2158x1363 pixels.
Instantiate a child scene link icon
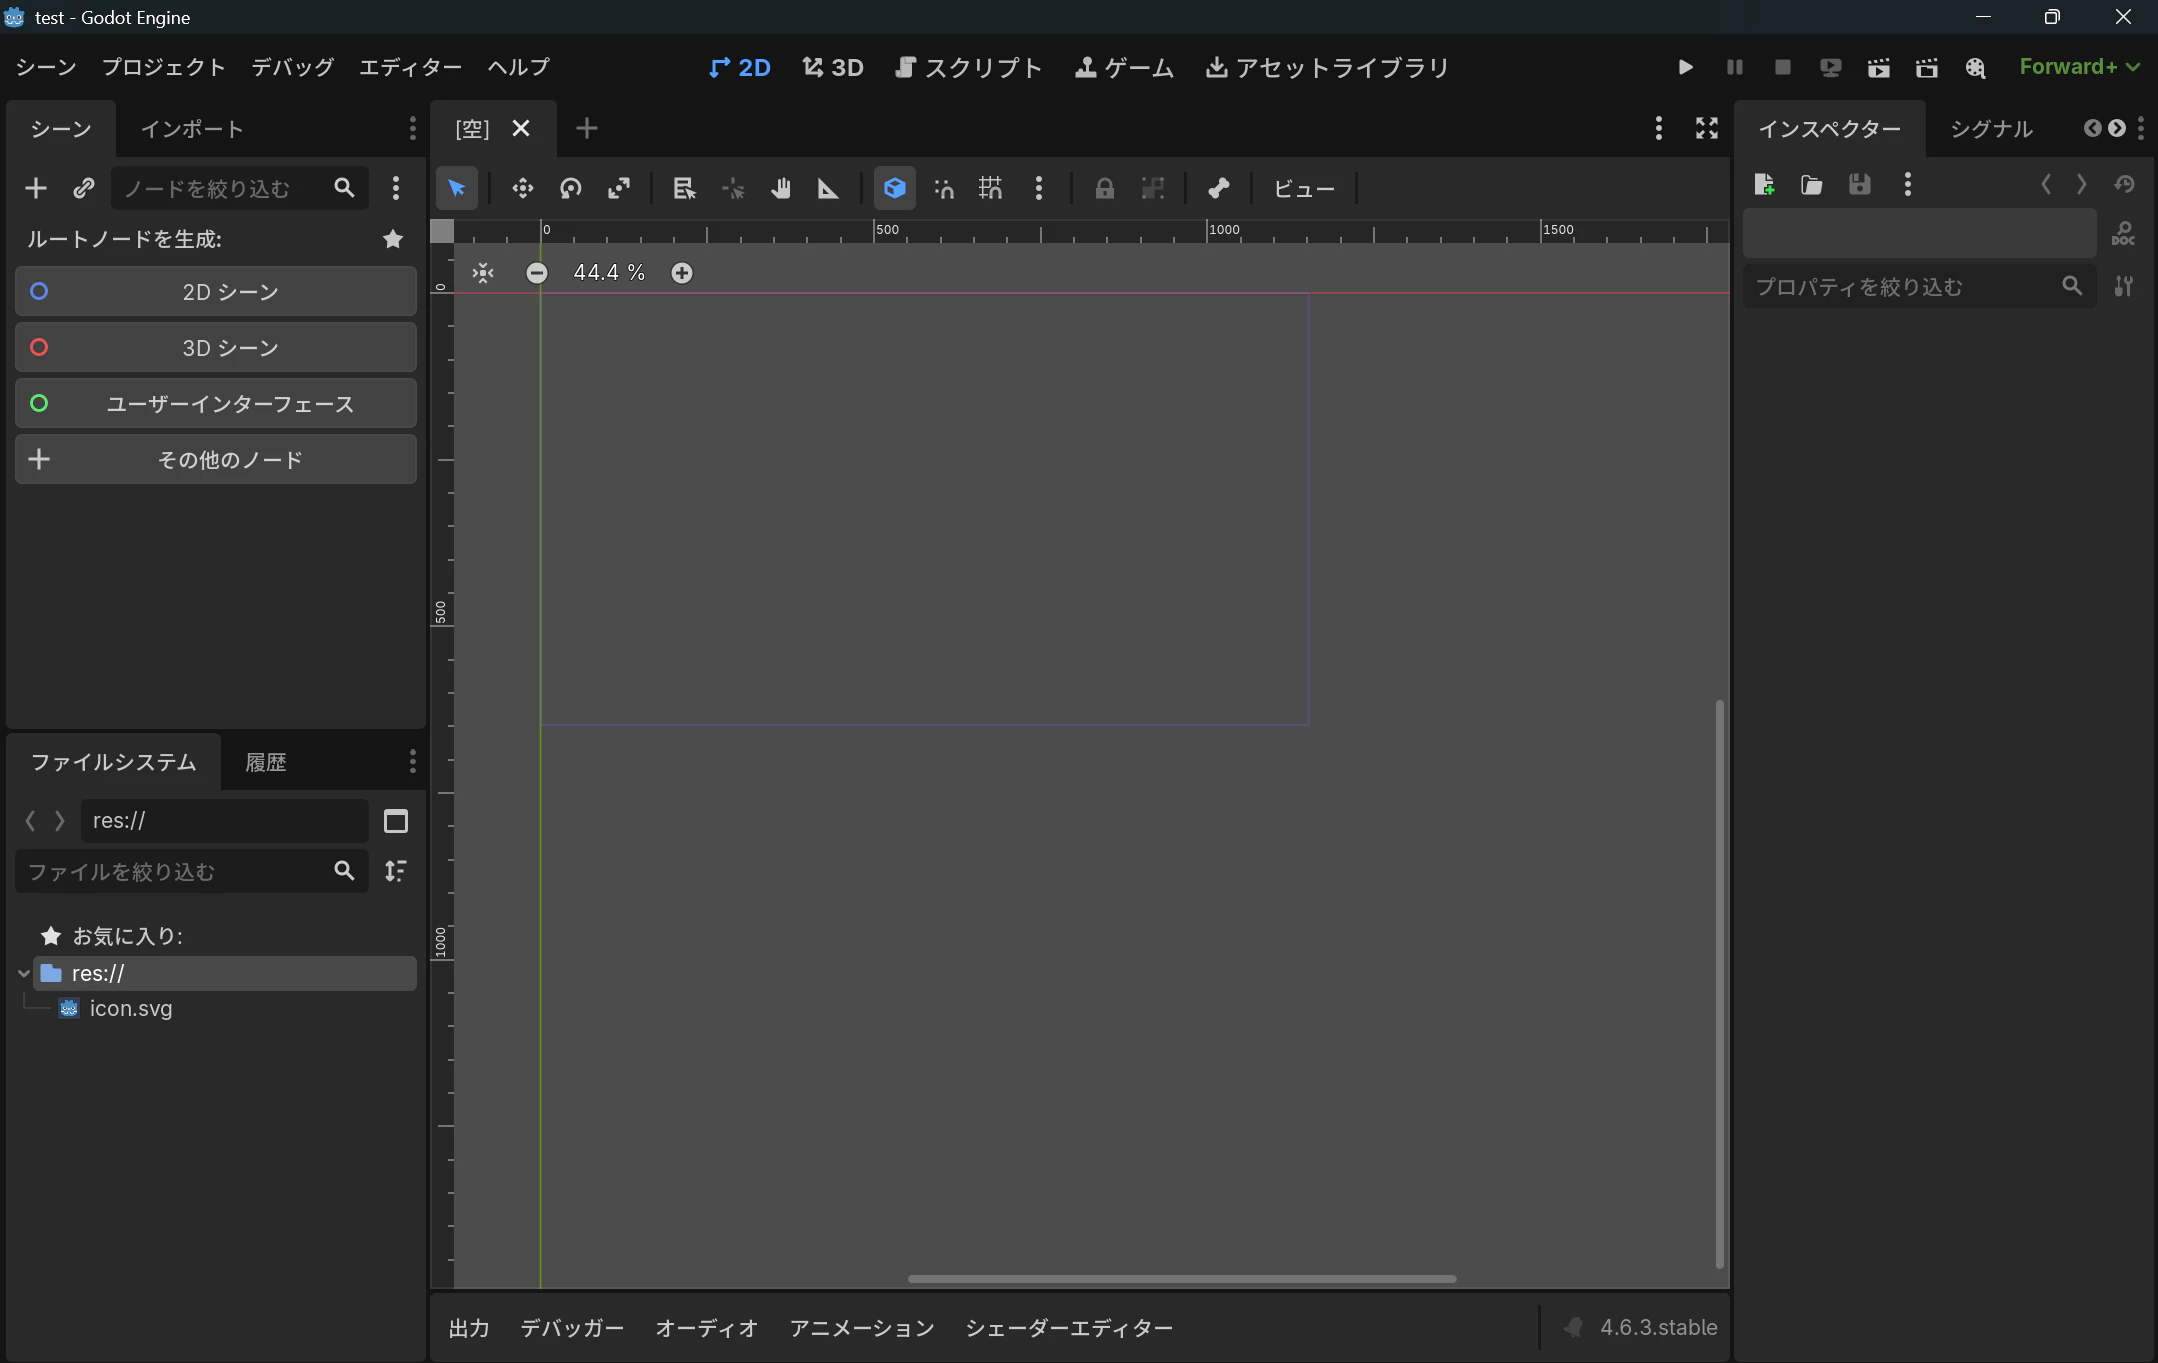pyautogui.click(x=84, y=188)
